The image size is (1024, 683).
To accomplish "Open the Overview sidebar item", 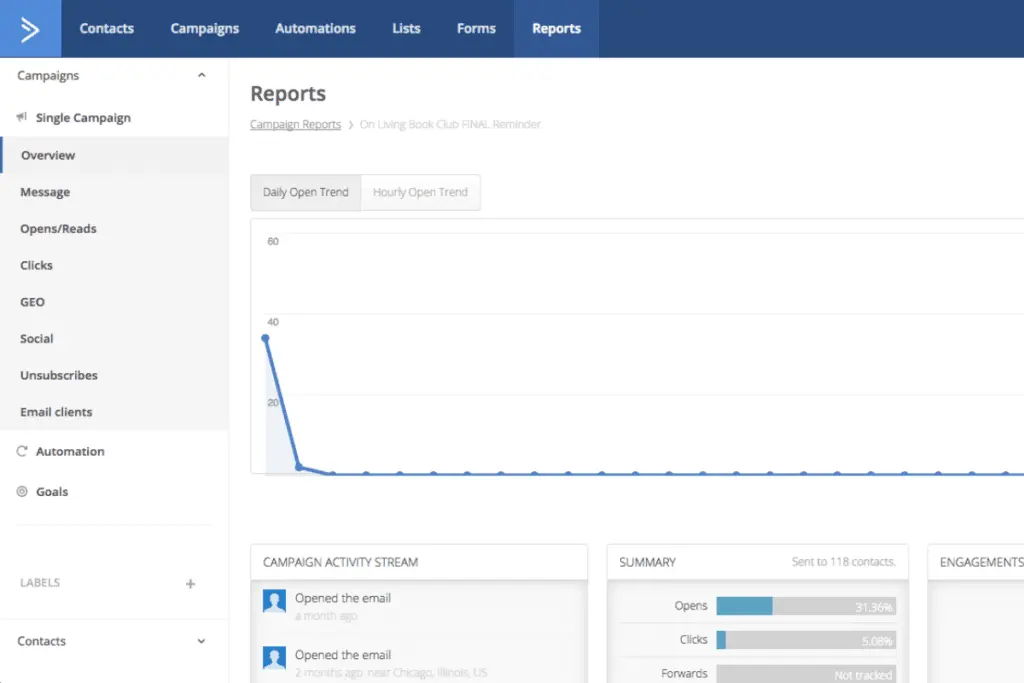I will click(x=114, y=155).
